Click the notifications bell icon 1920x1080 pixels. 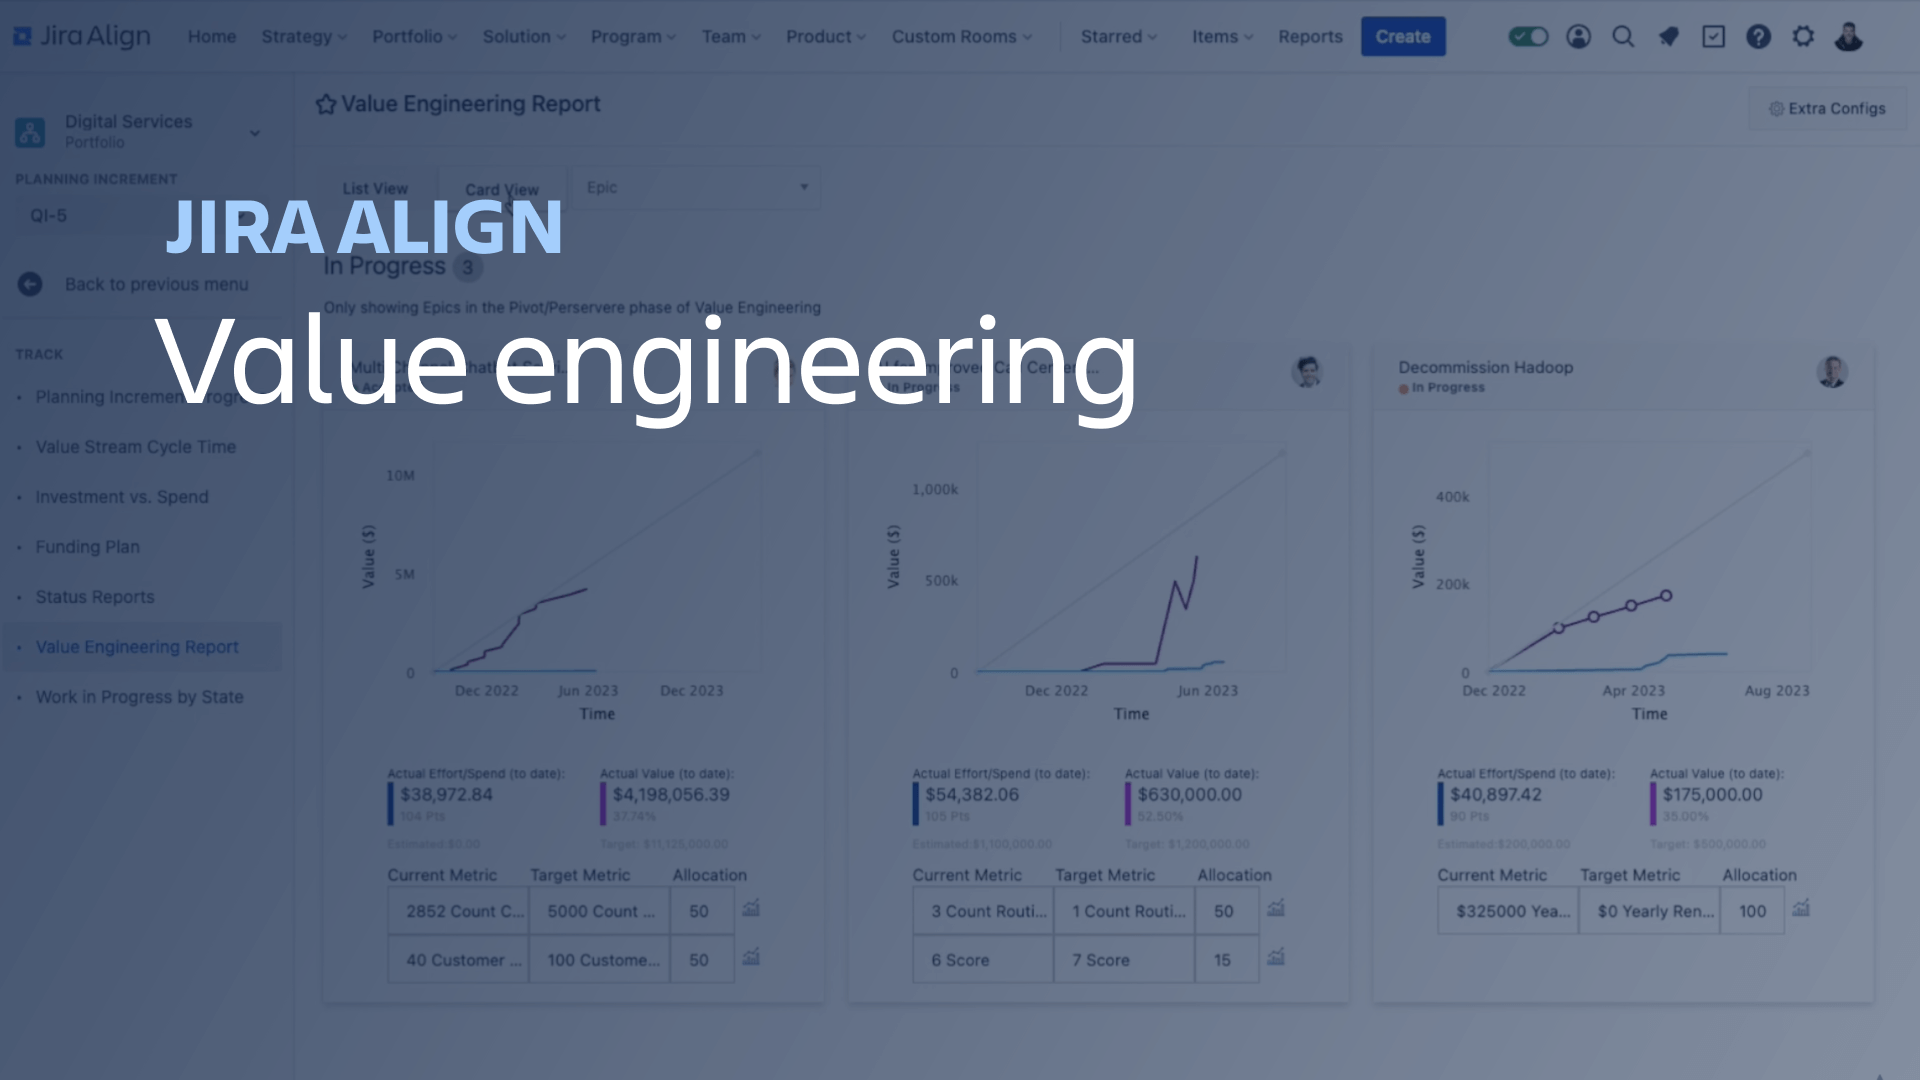(1668, 36)
